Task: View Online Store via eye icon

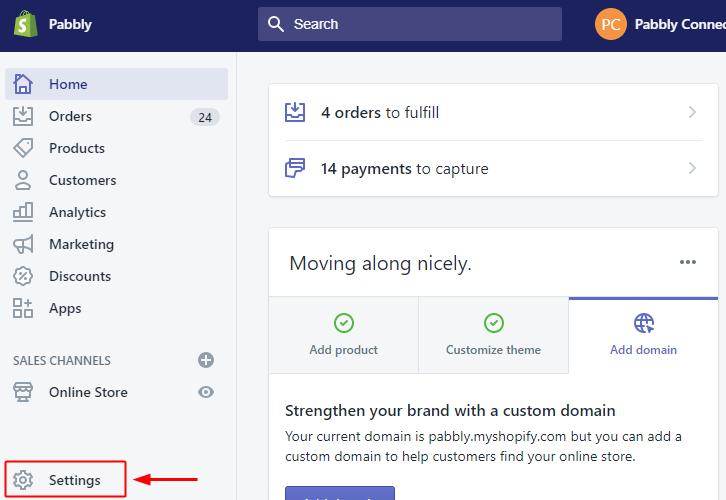Action: pos(206,392)
